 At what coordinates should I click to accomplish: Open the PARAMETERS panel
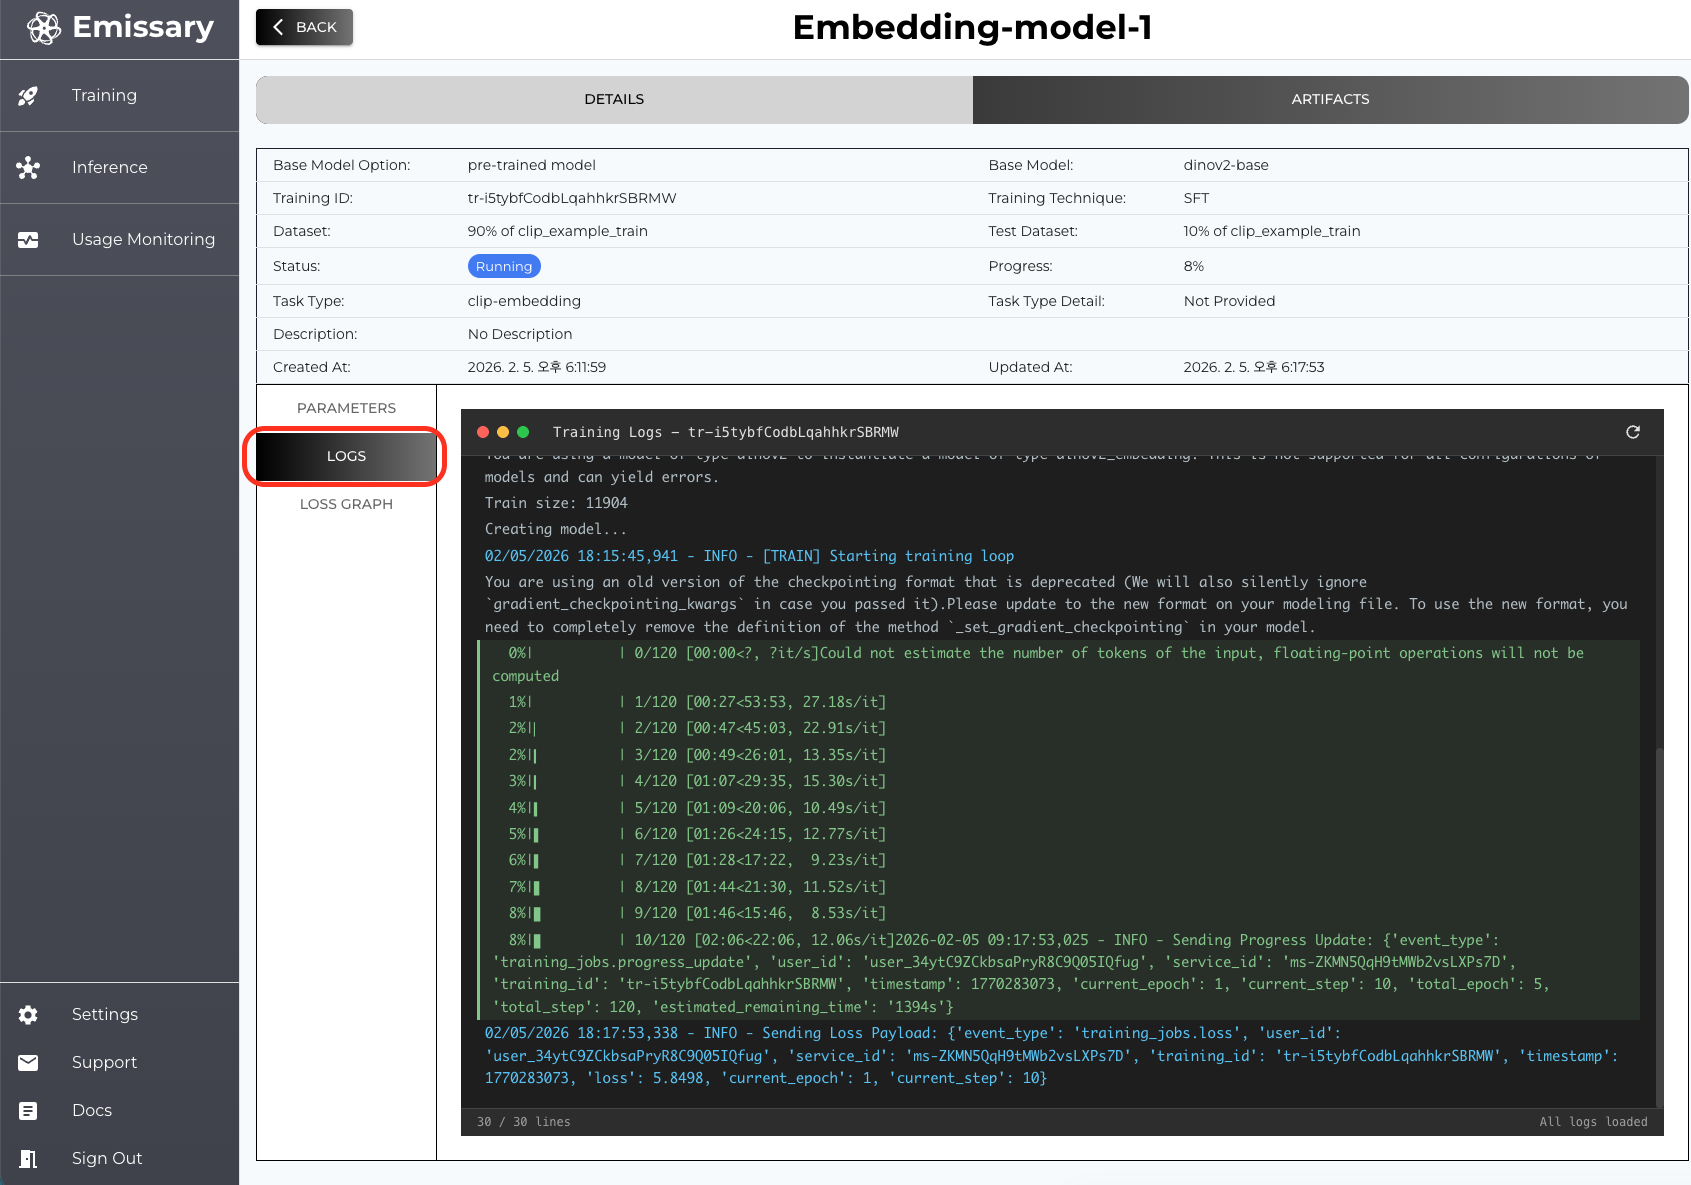[x=345, y=408]
